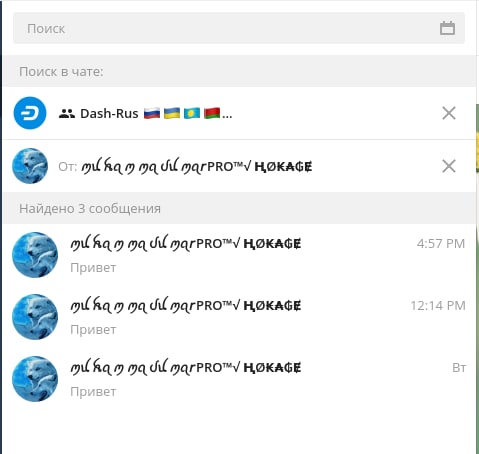Click the Dash logo chat avatar
Screen dimensions: 479x454
point(30,113)
